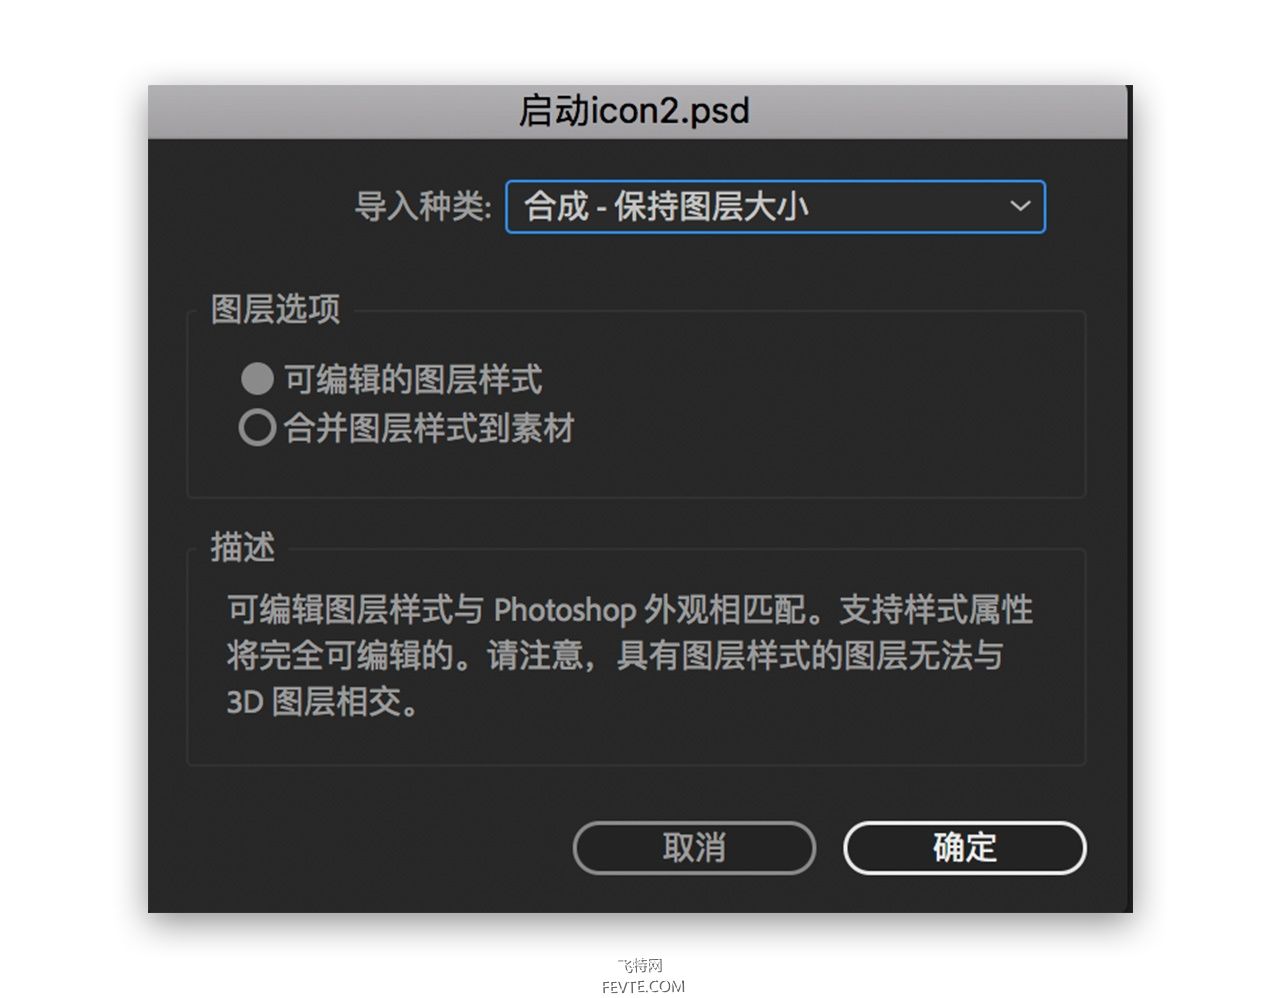The height and width of the screenshot is (998, 1280).
Task: Open the 导入种类 dropdown chevron arrow
Action: click(x=1020, y=206)
